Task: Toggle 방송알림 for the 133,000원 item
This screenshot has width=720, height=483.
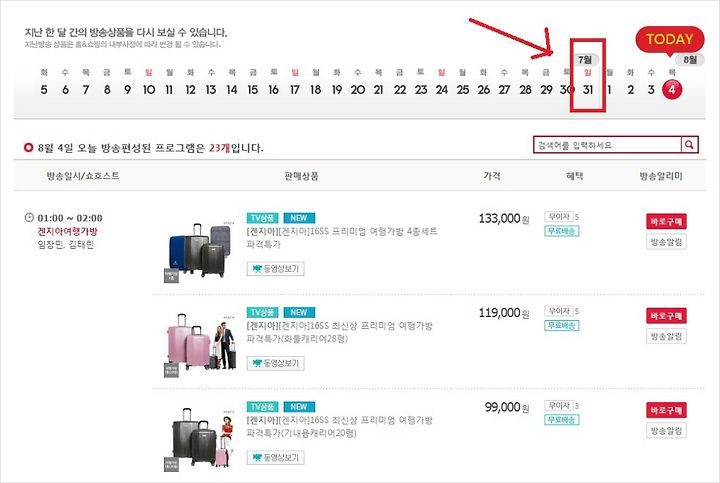Action: tap(666, 242)
